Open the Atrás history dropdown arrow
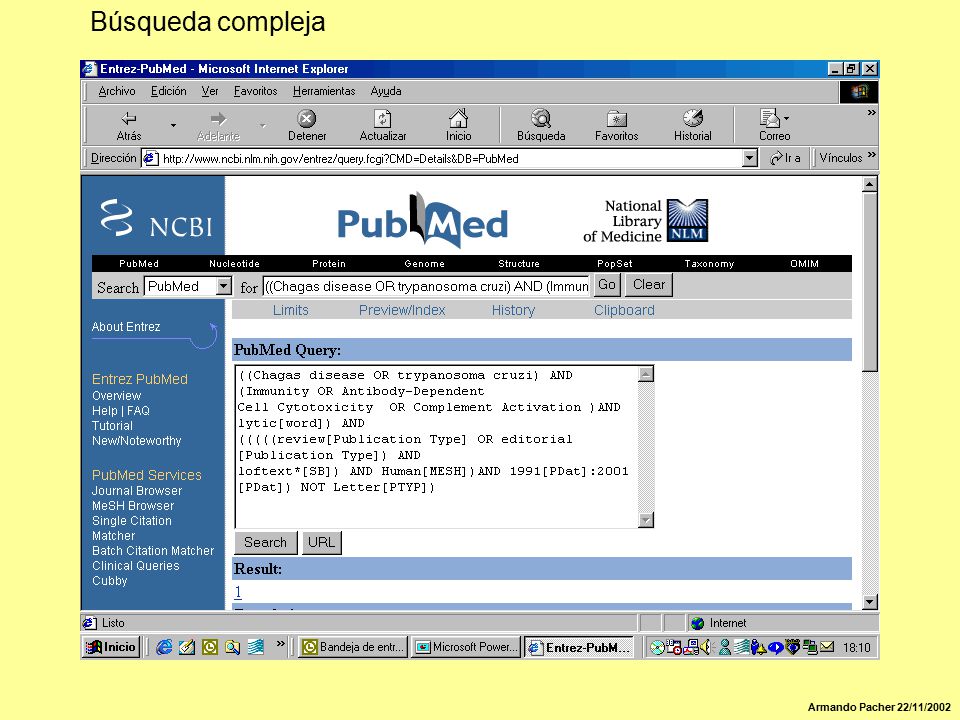The height and width of the screenshot is (720, 960). click(x=173, y=126)
